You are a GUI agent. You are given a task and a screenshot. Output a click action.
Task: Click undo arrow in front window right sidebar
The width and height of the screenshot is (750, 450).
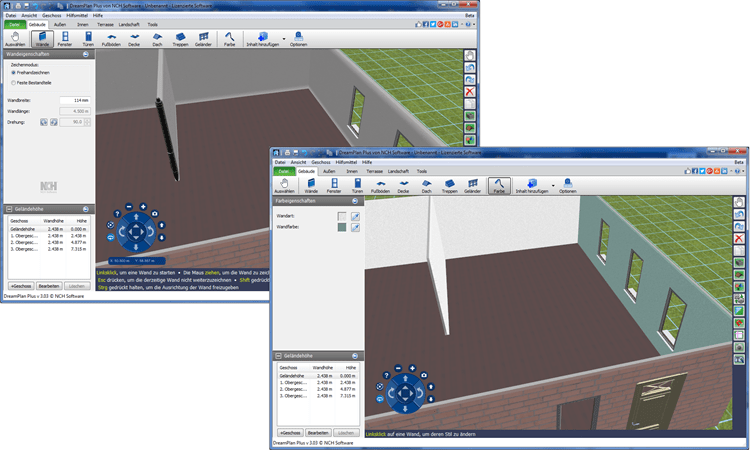pyautogui.click(x=739, y=214)
